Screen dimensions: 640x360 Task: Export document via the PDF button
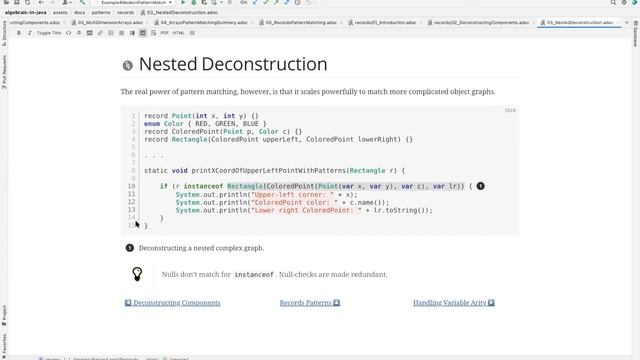click(164, 33)
